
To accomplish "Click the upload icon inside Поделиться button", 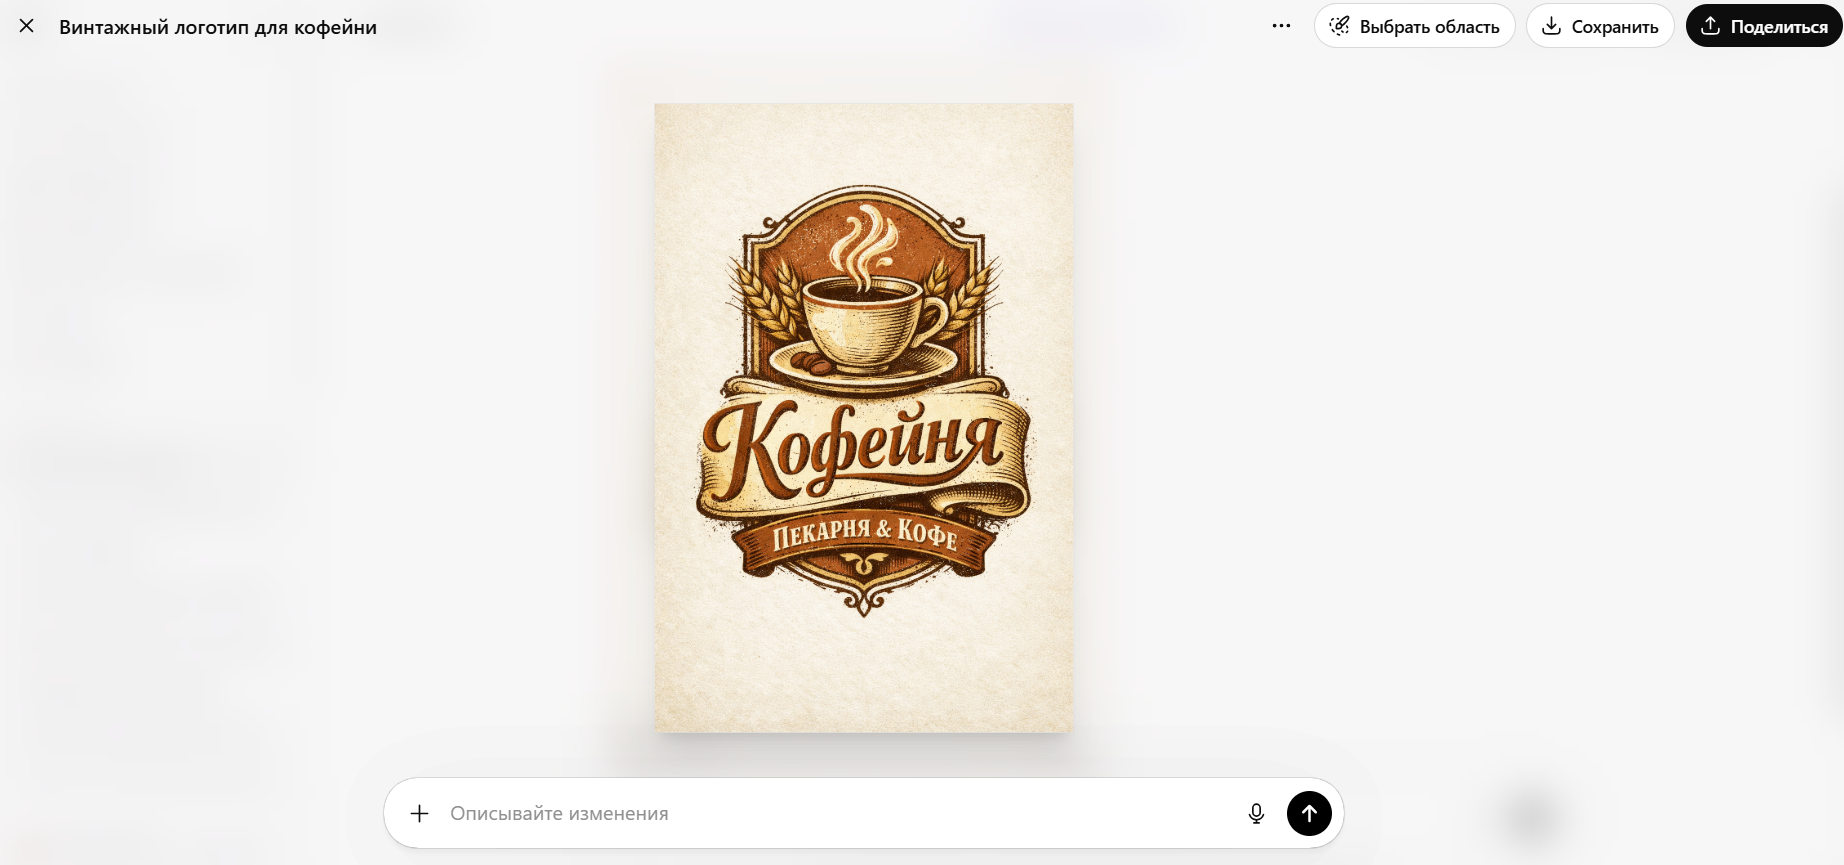I will coord(1711,26).
